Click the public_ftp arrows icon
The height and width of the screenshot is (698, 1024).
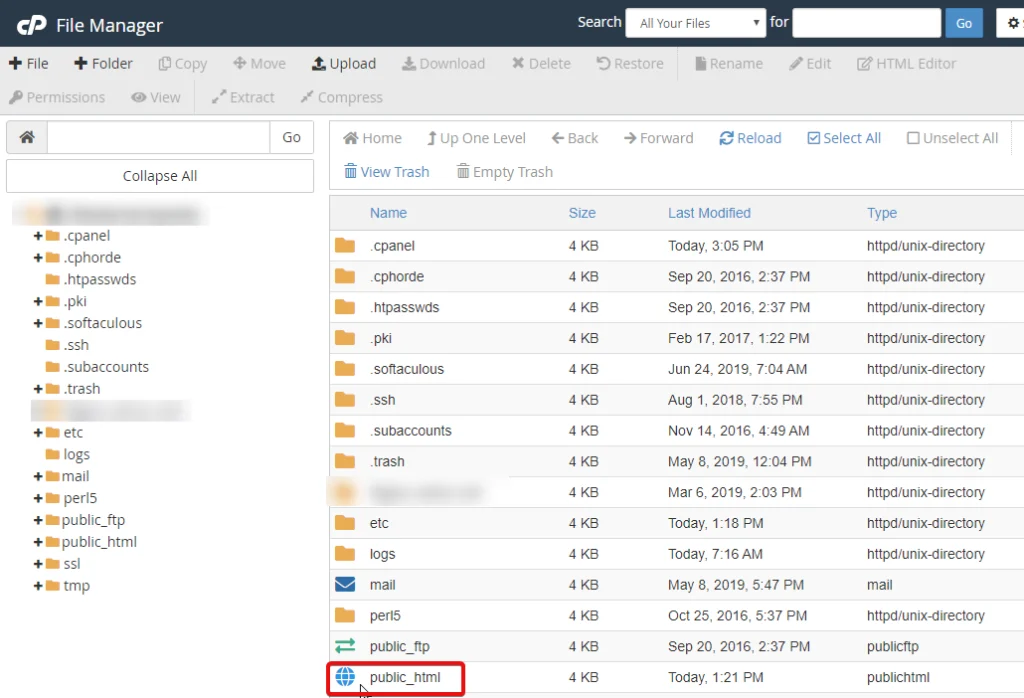(x=345, y=646)
